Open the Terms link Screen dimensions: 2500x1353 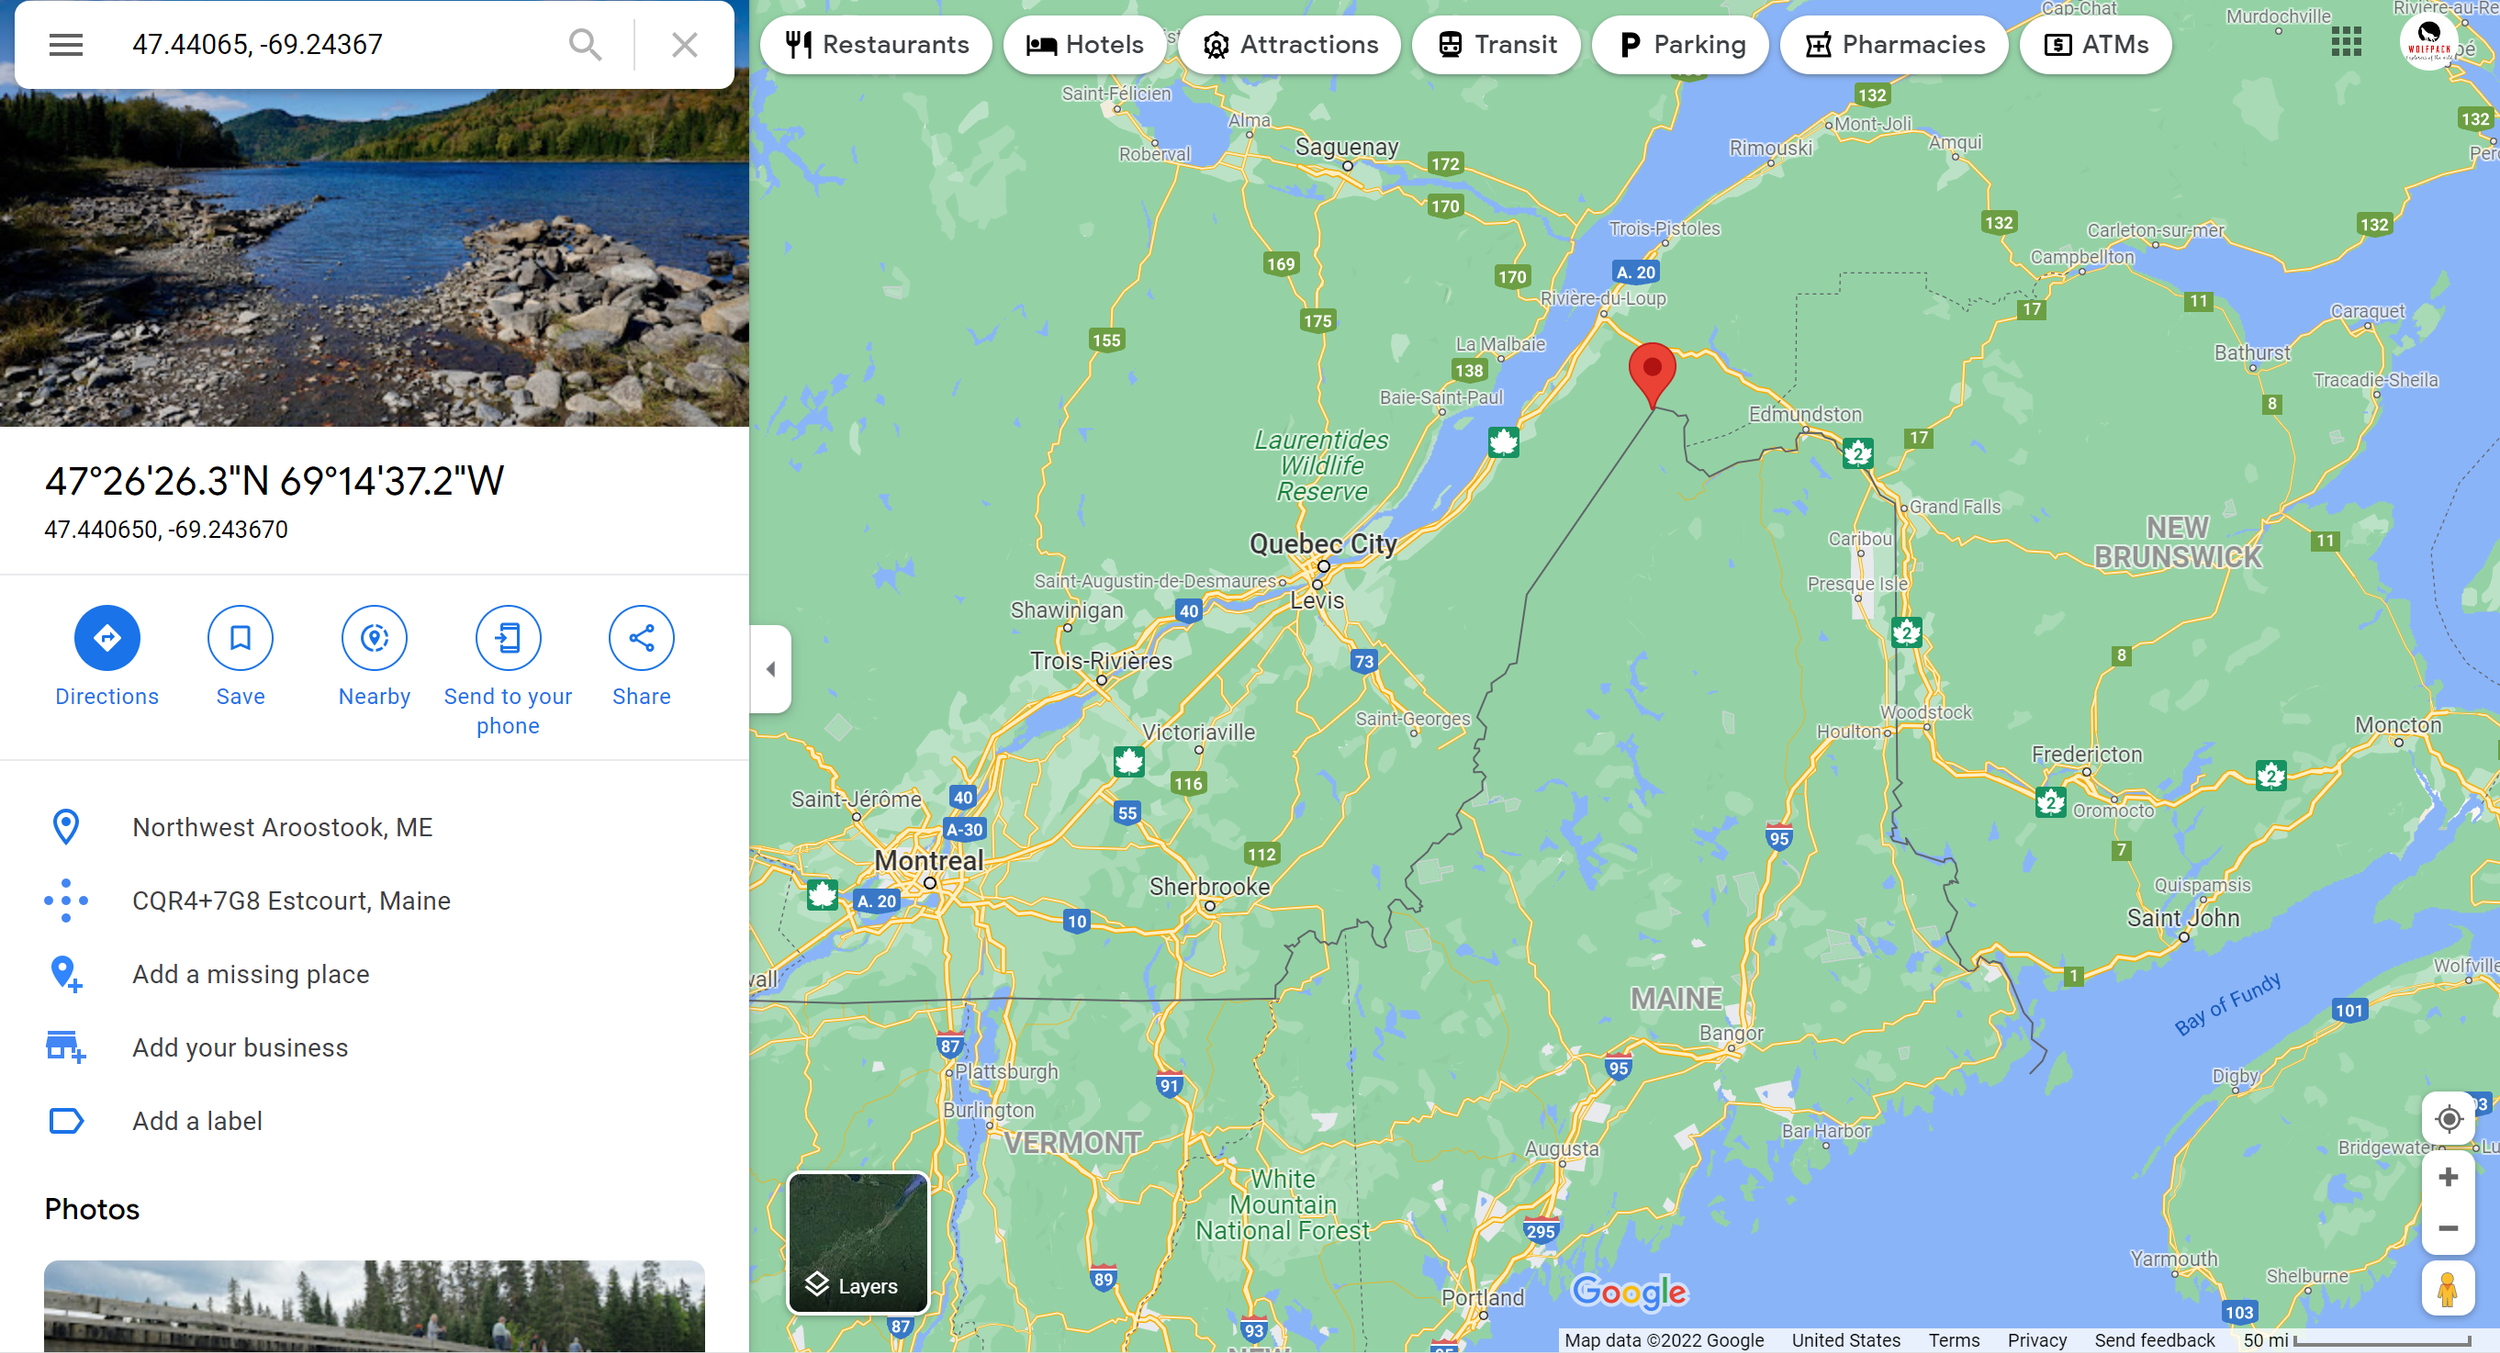(x=1954, y=1340)
